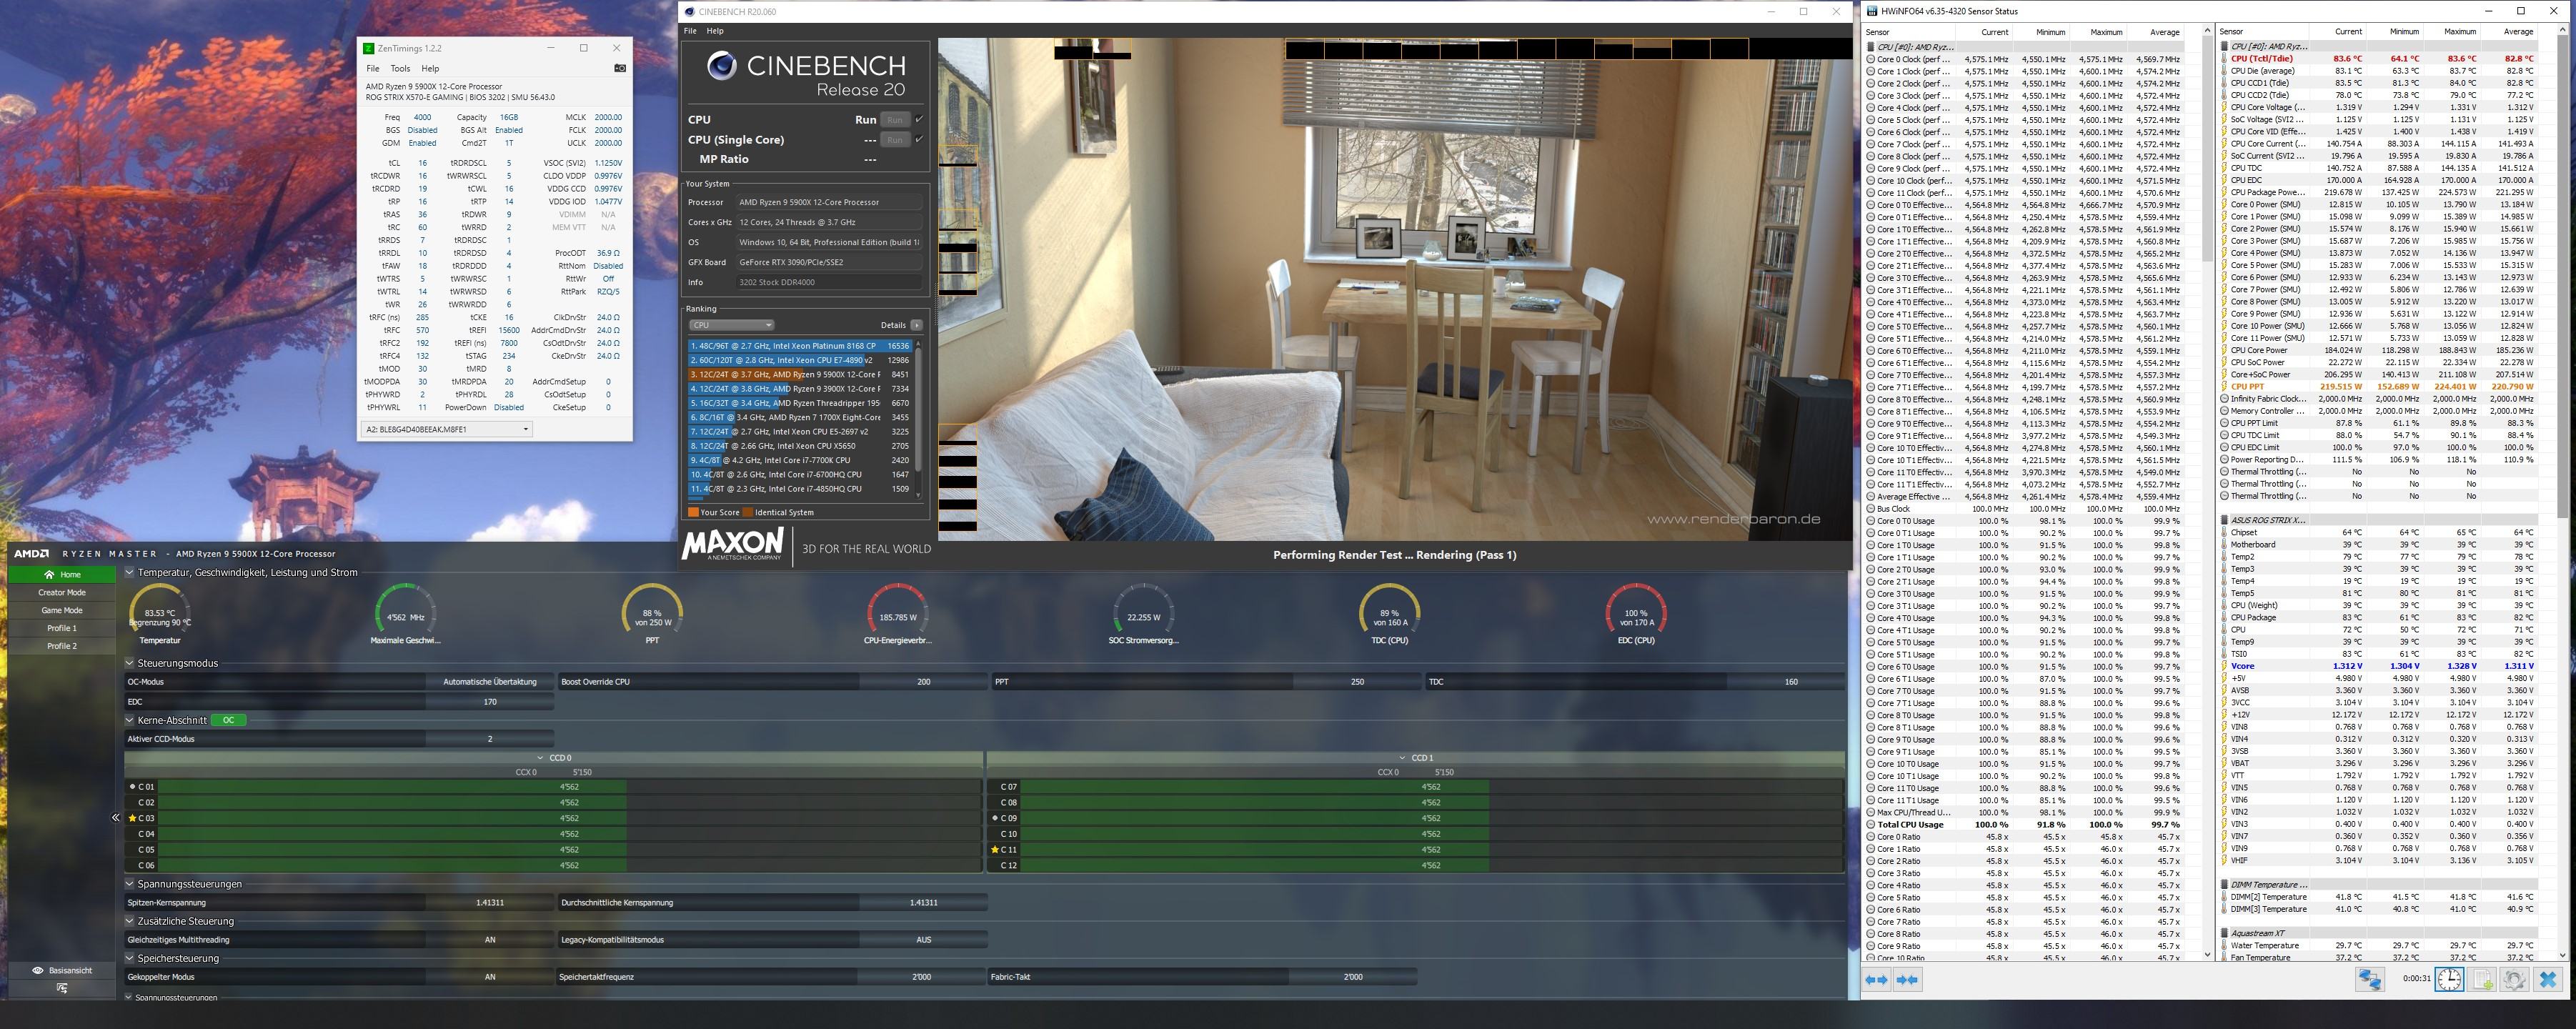Image resolution: width=2576 pixels, height=1029 pixels.
Task: Open Cinebench File menu
Action: tap(690, 31)
